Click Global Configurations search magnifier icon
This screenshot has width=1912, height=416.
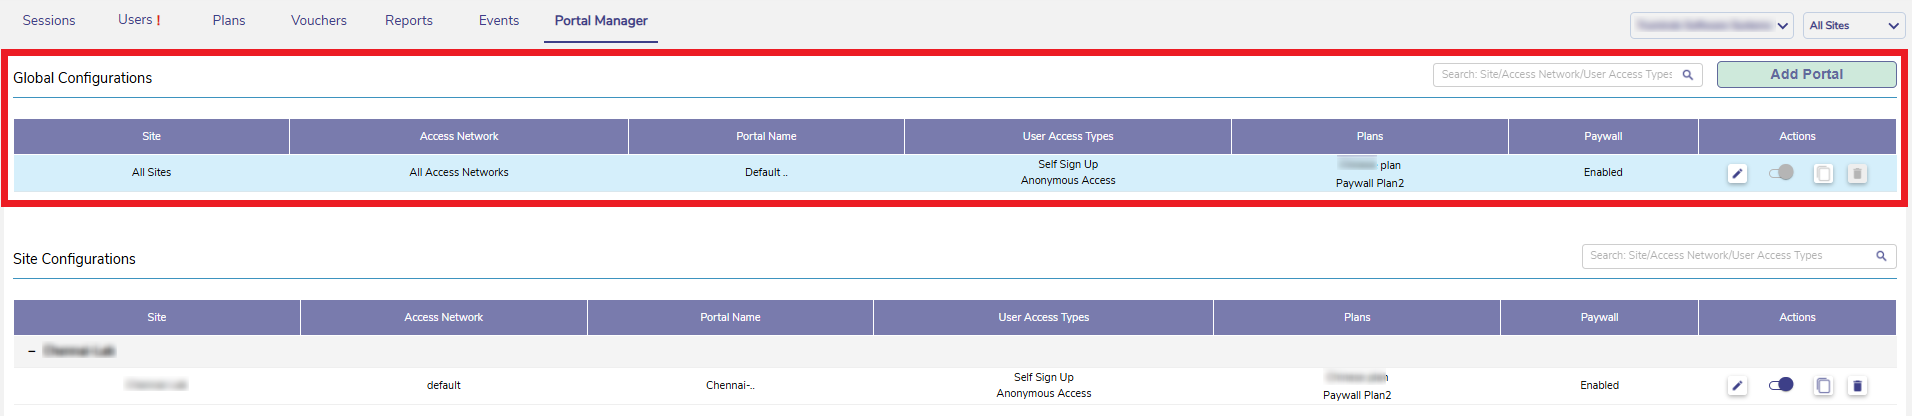[x=1688, y=75]
